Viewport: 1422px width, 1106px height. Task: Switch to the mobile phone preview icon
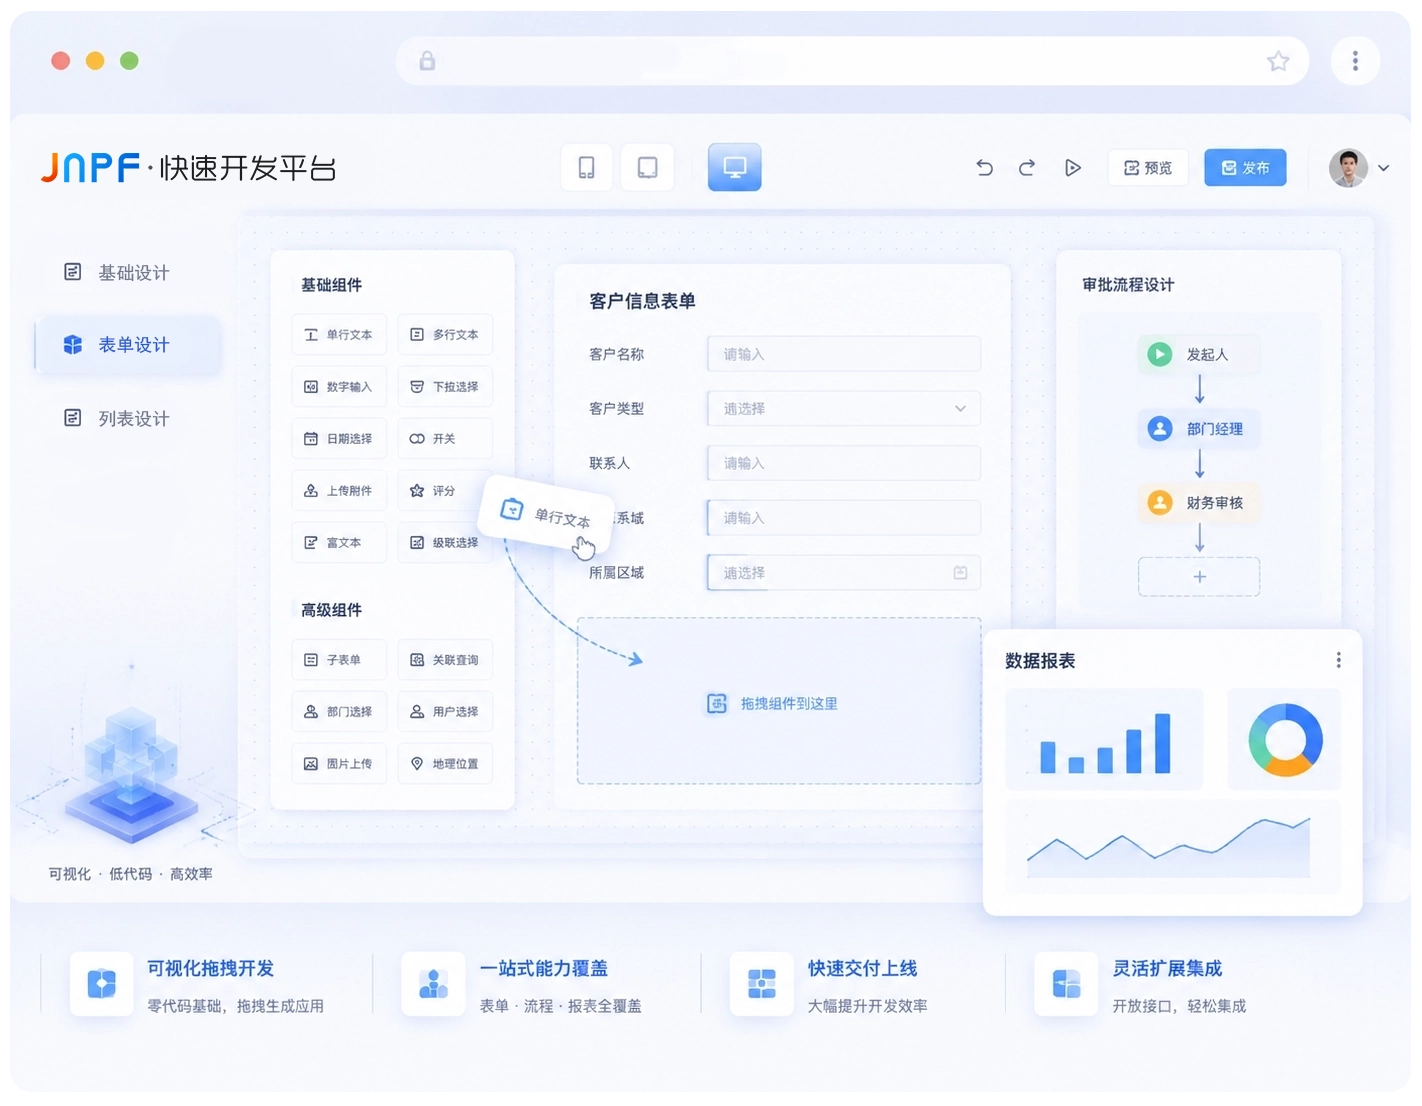point(587,167)
